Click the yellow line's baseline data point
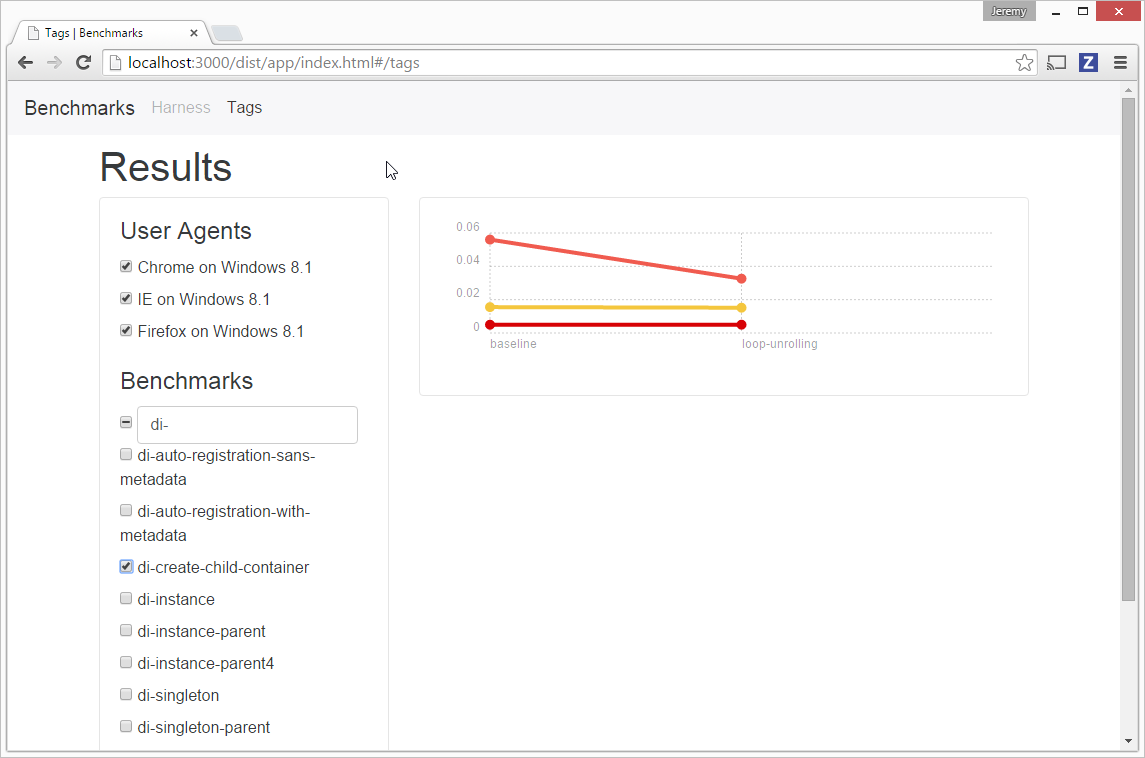 pos(490,307)
